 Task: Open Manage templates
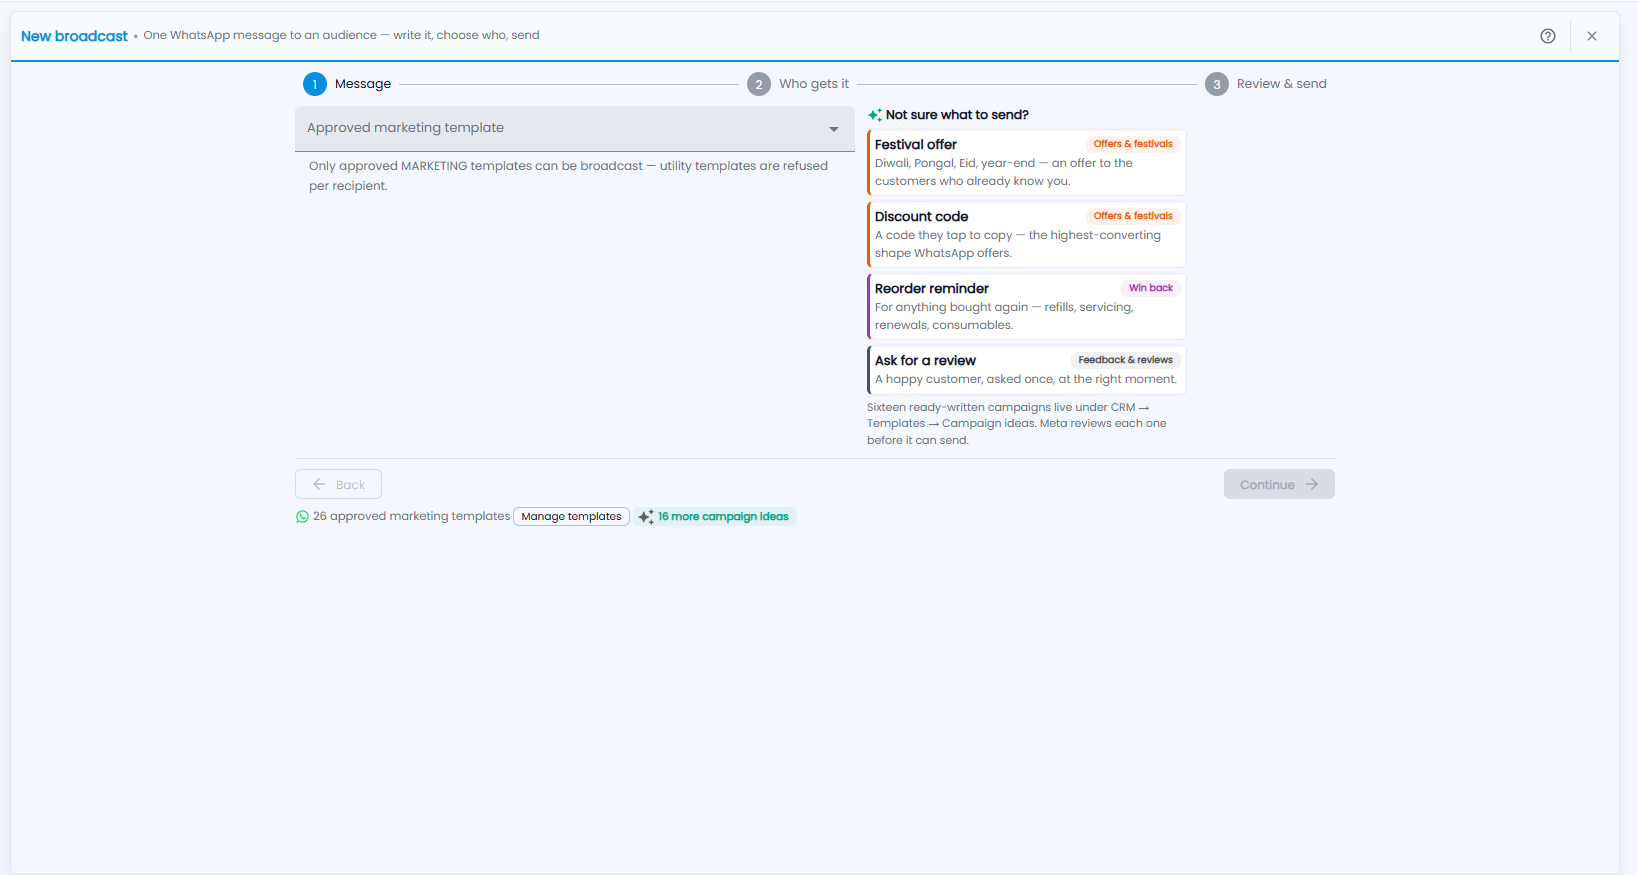coord(571,517)
